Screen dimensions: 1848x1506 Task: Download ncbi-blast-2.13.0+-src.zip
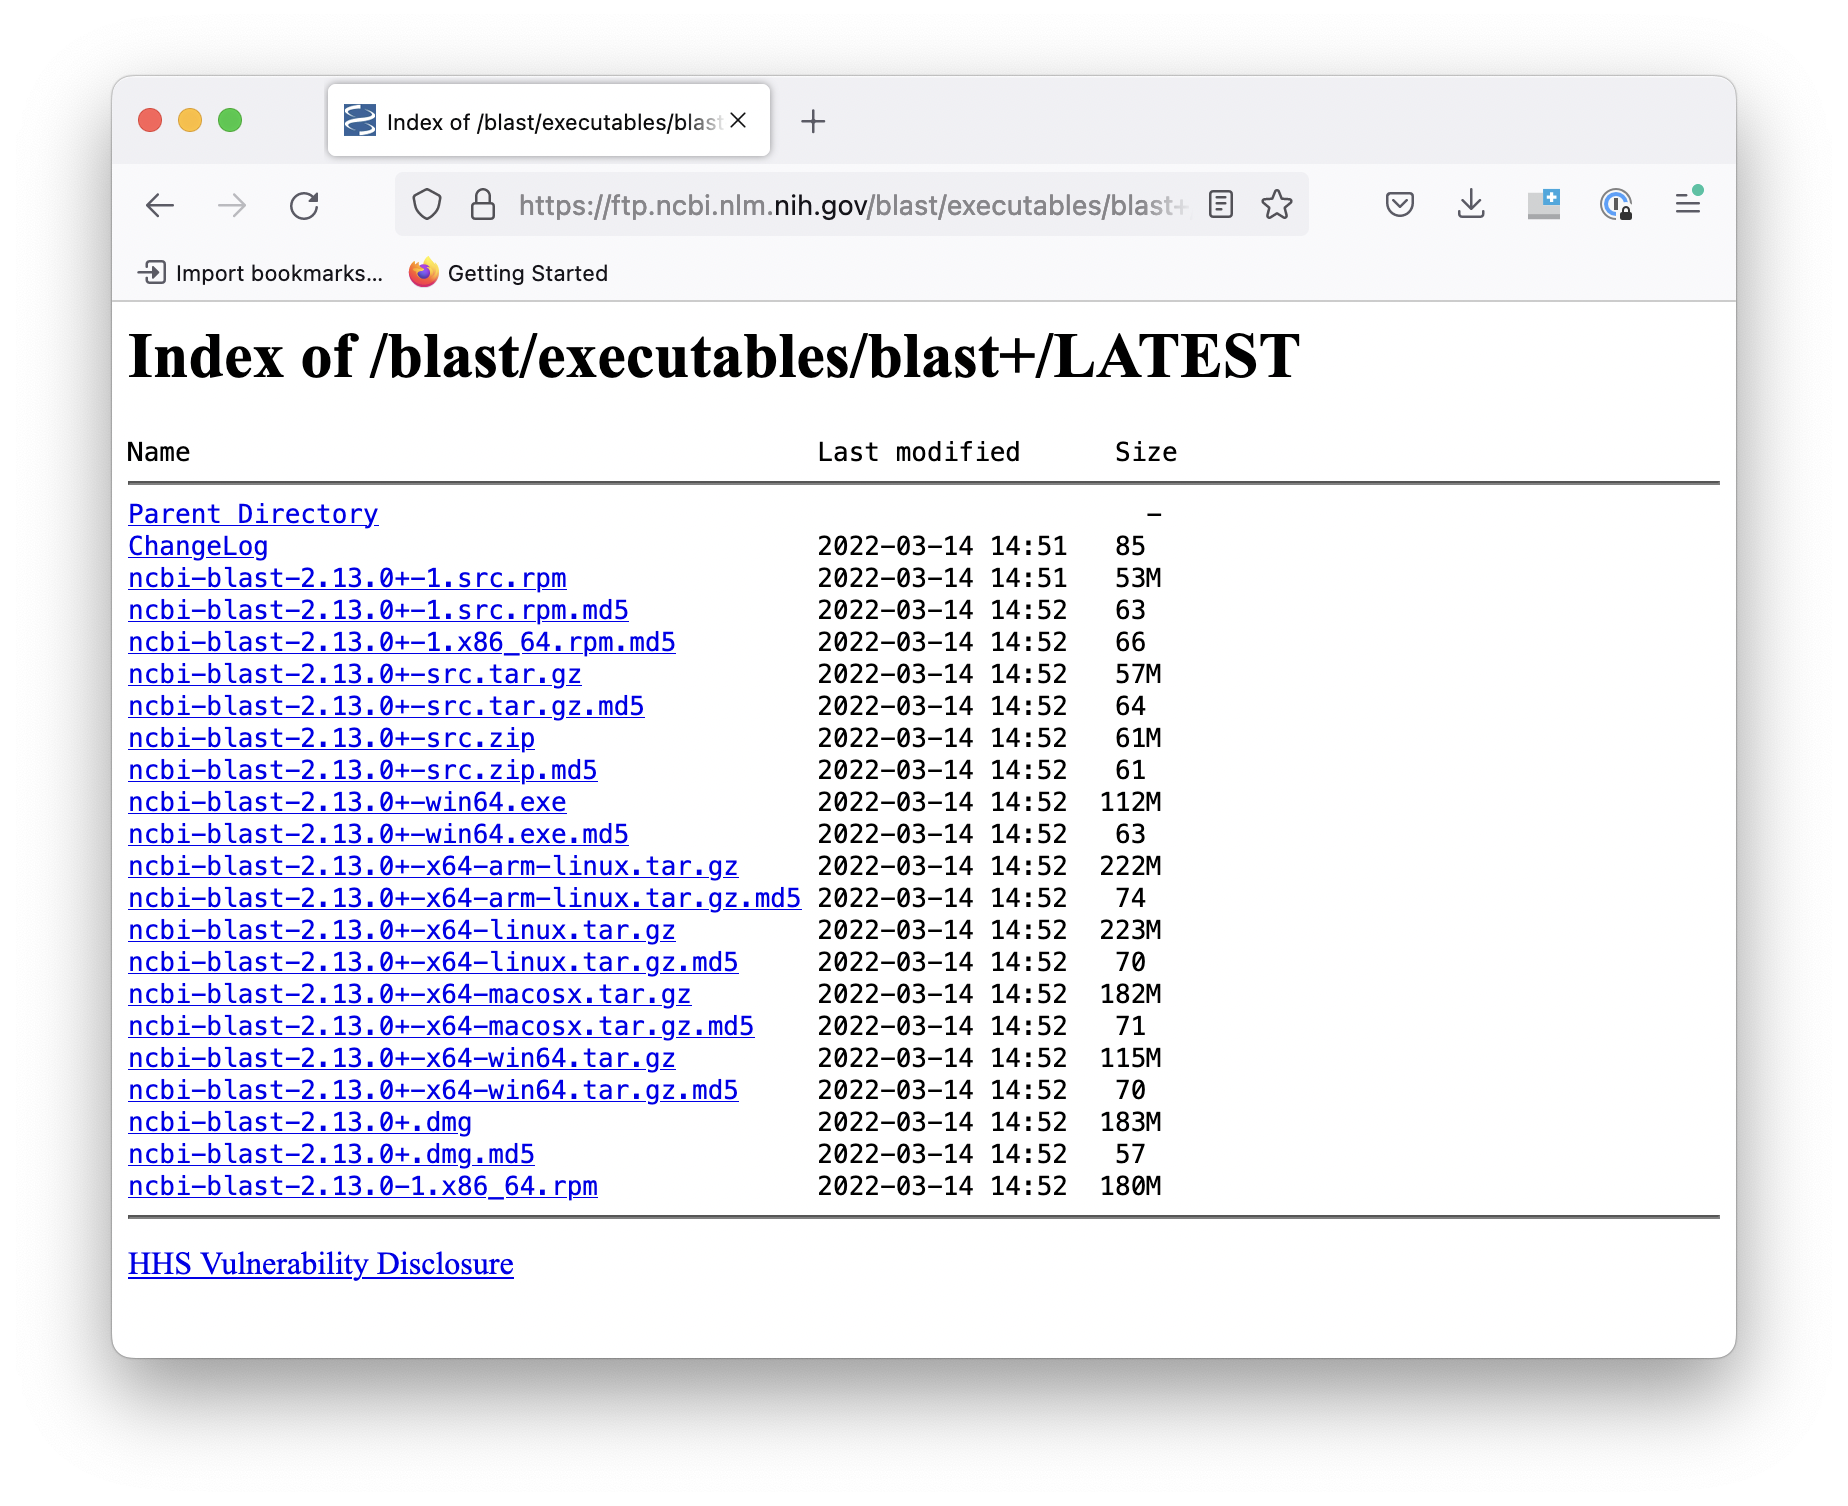[331, 738]
